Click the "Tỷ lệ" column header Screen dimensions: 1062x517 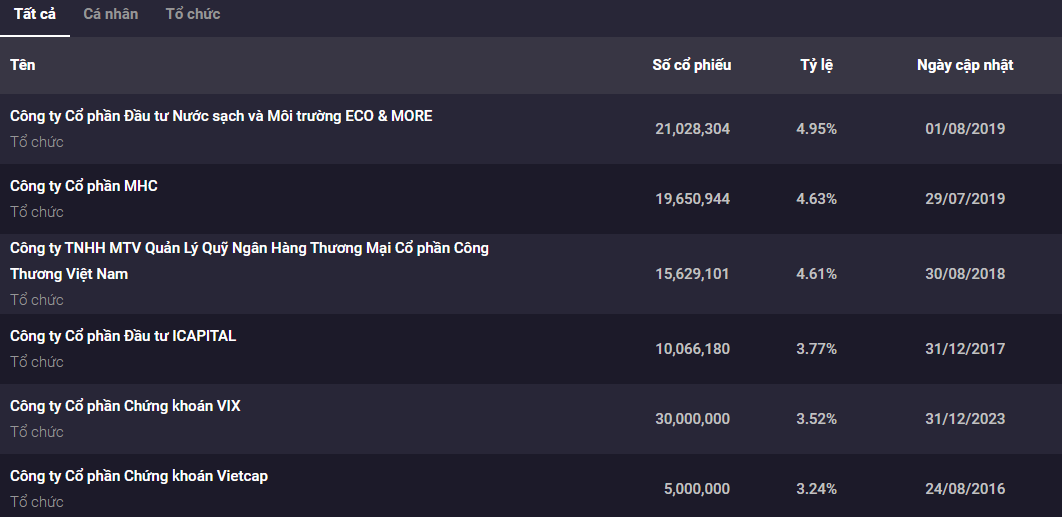816,65
